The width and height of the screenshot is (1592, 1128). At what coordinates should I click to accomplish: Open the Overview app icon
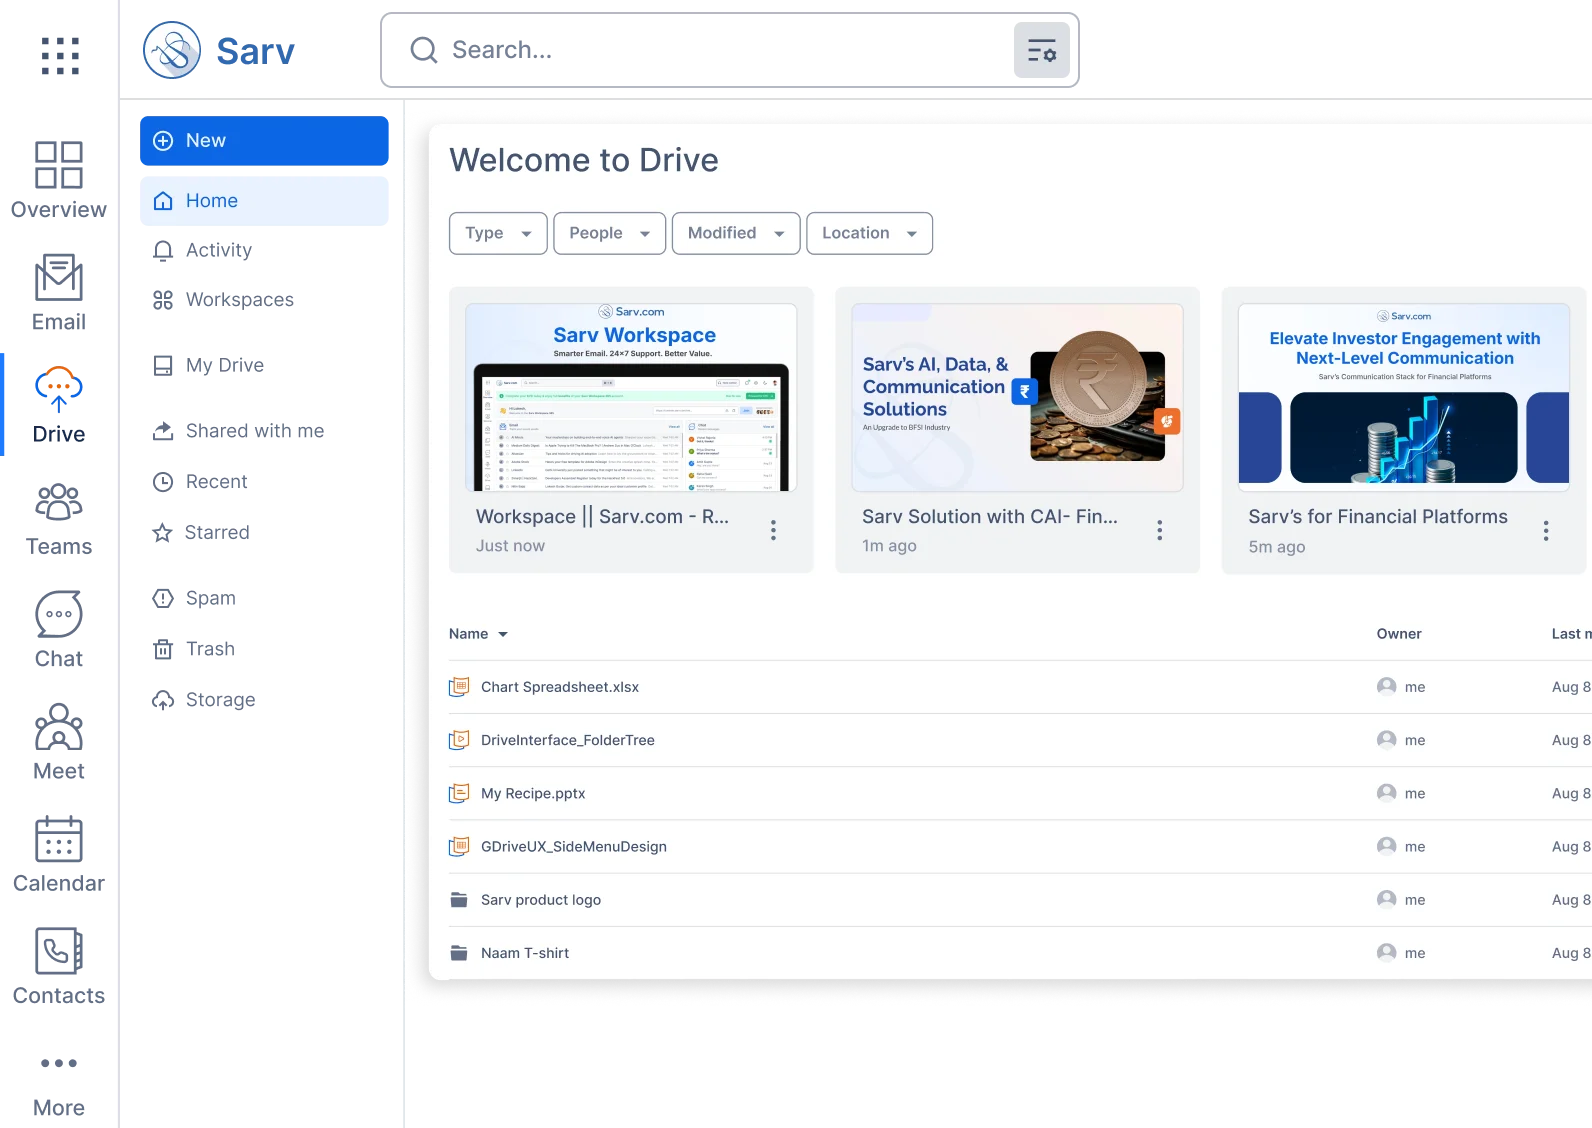[x=59, y=165]
